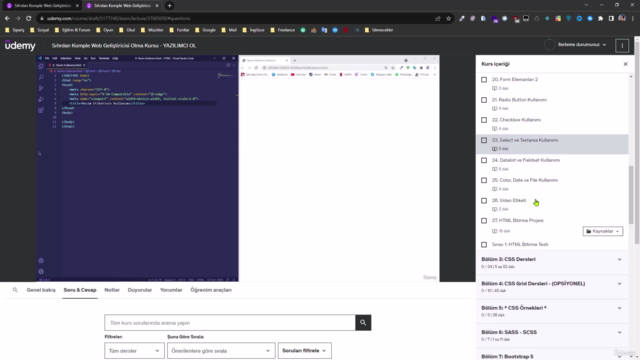Reload the page with refresh icon
640x360 pixels.
coord(29,18)
